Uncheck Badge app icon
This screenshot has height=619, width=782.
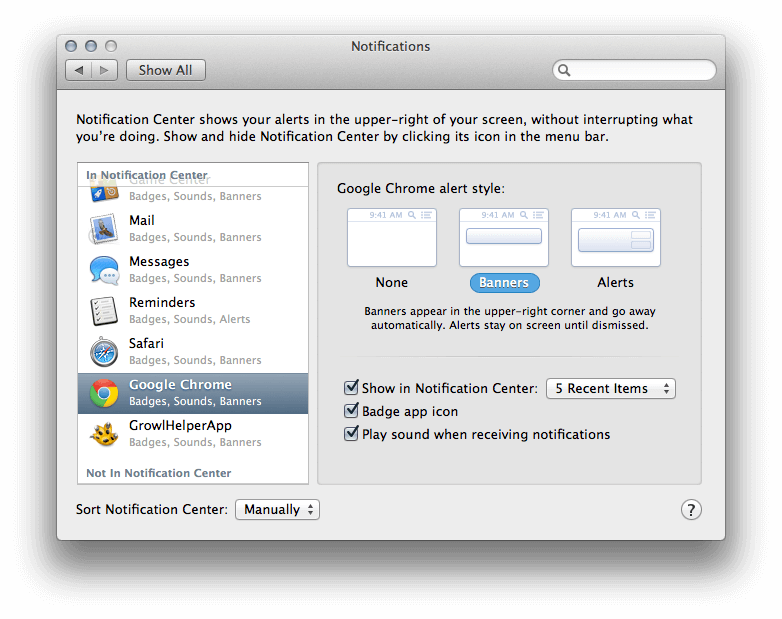pos(351,411)
